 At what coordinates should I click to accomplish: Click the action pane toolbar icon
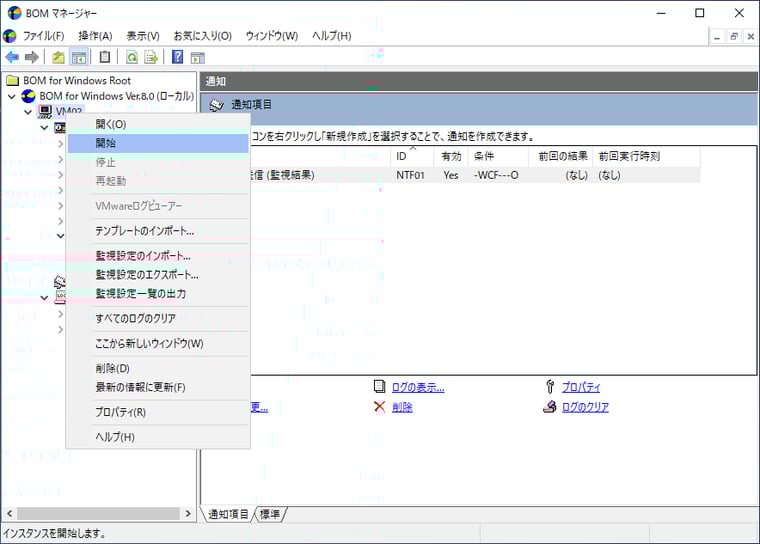[197, 58]
